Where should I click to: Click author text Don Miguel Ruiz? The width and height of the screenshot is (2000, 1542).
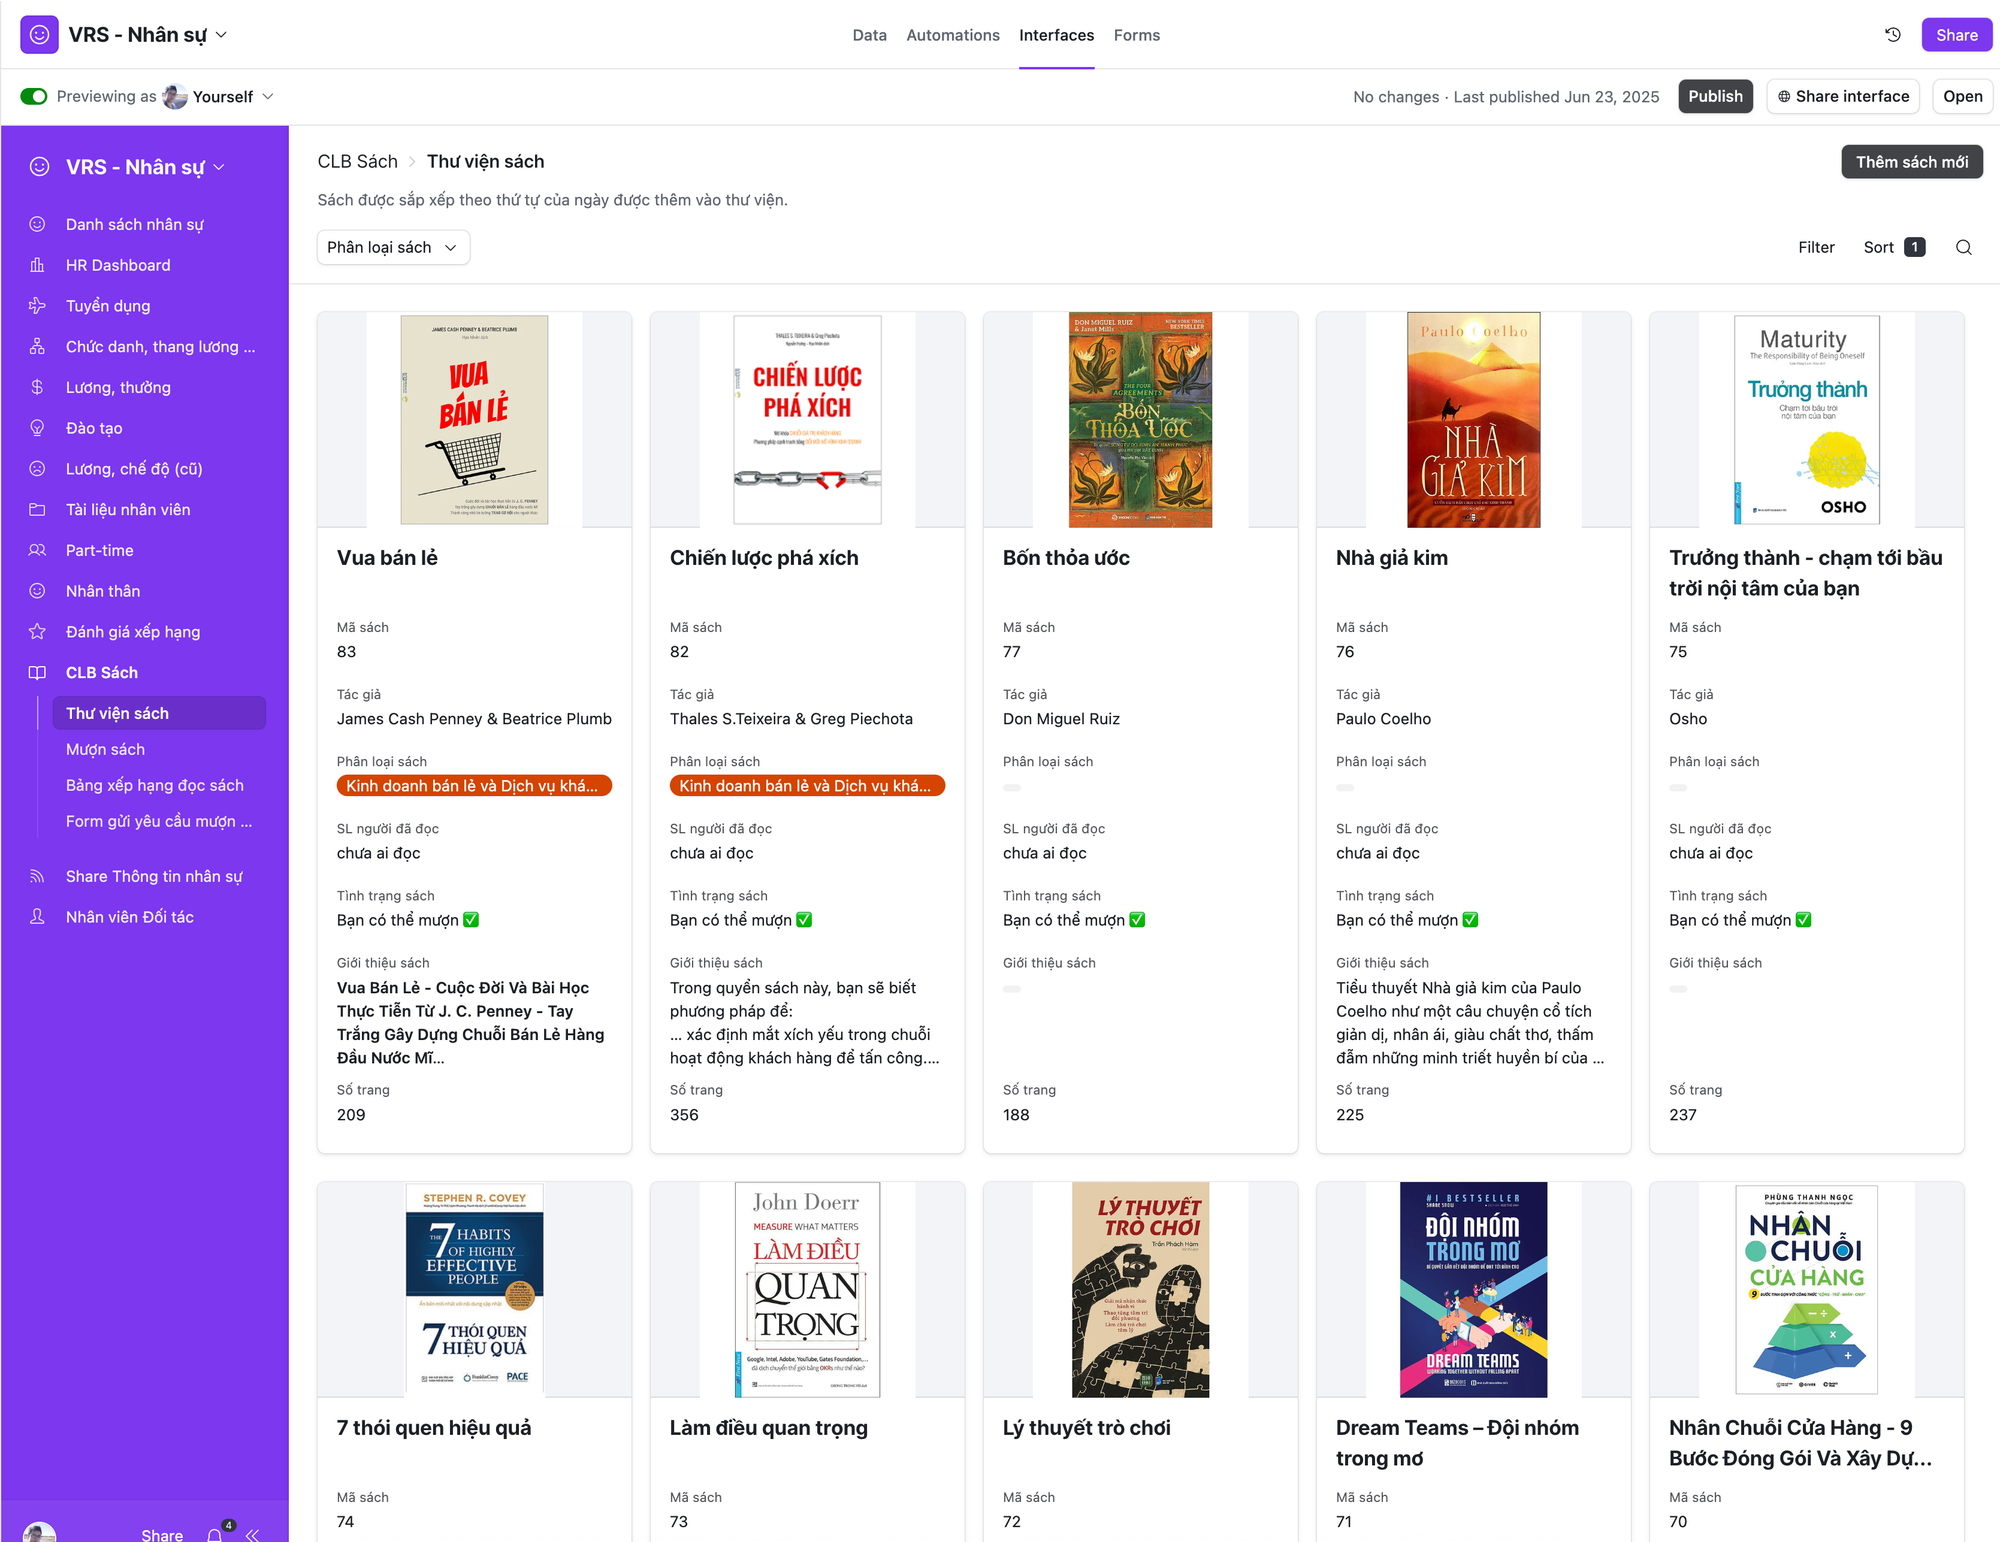pos(1061,719)
